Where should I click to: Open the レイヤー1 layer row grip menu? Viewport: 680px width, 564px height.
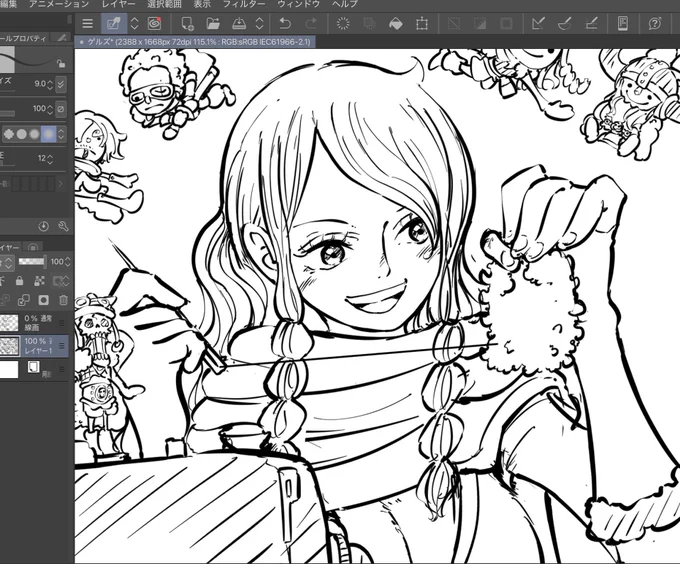point(62,346)
